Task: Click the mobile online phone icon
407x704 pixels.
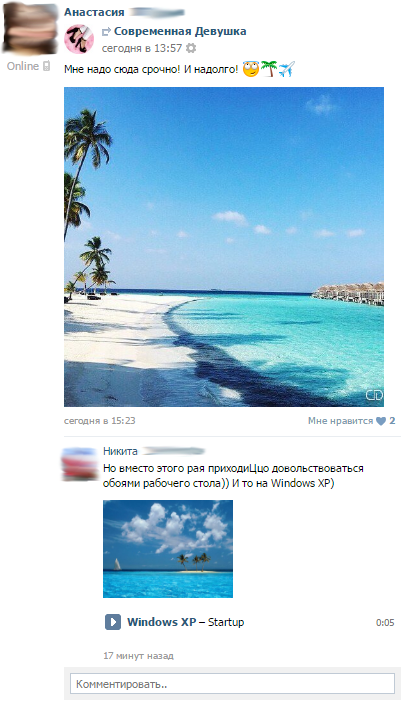Action: coord(46,66)
